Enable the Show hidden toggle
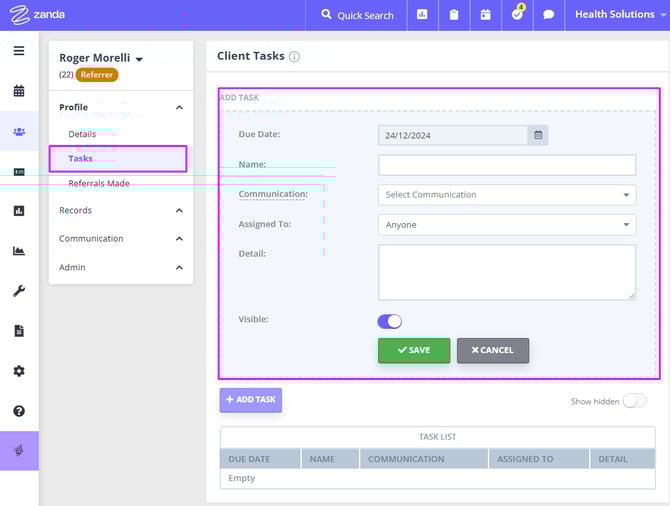 click(x=634, y=401)
